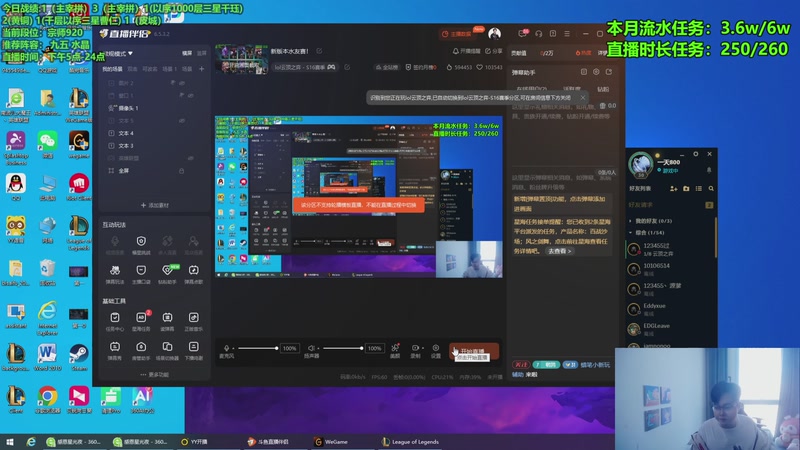800x450 pixels.
Task: Open the streaming mode dropdown arrow
Action: [130, 53]
